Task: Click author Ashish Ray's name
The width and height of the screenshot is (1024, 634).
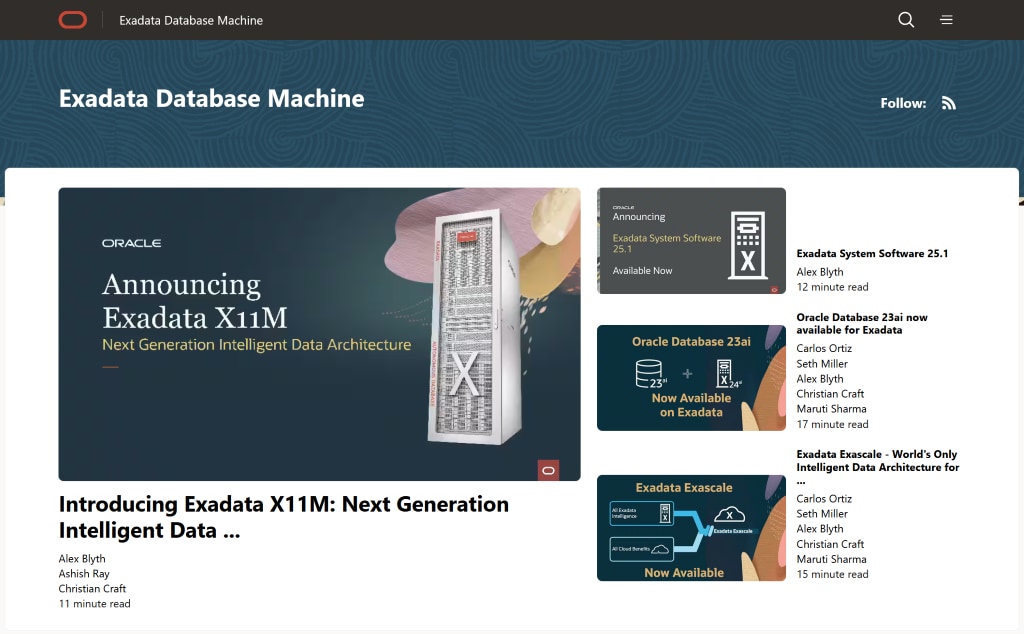Action: [82, 573]
